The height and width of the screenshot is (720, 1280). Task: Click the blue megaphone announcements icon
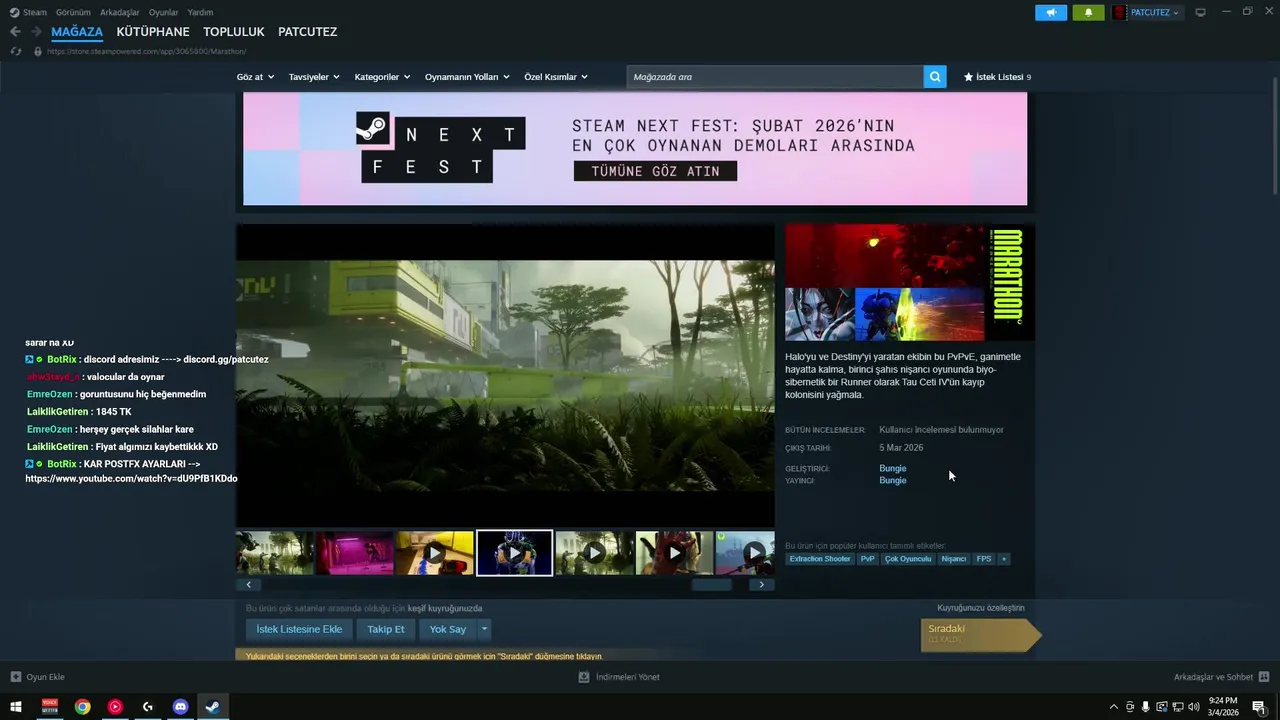(x=1051, y=13)
